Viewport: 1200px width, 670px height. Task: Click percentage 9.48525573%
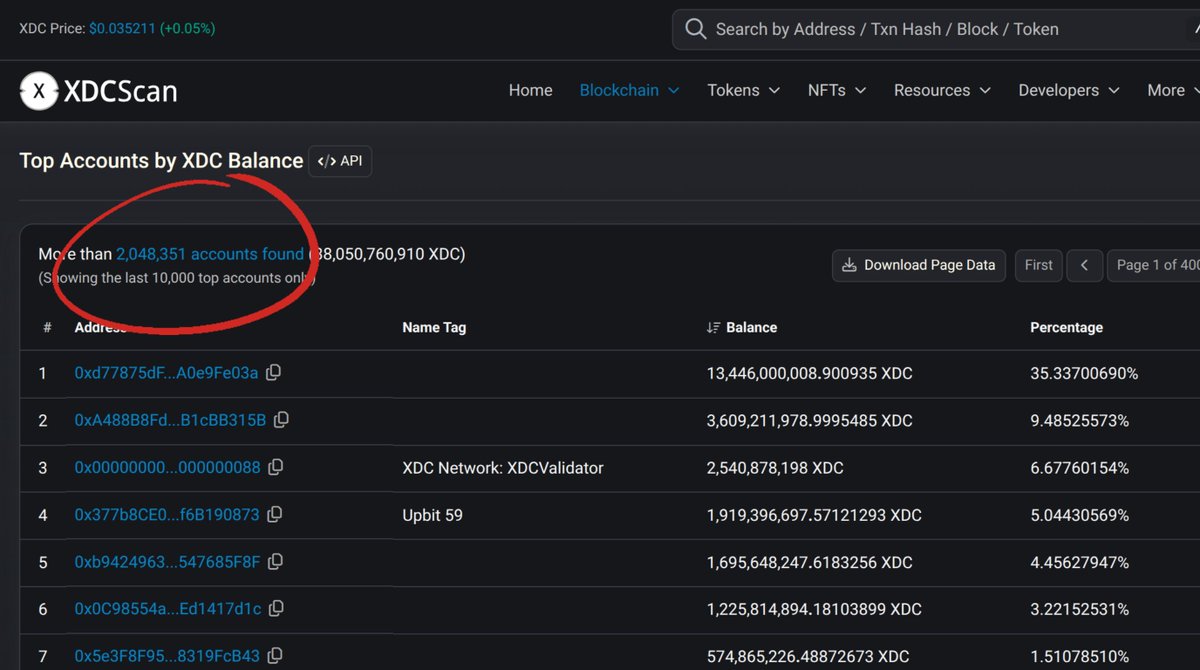(1079, 420)
